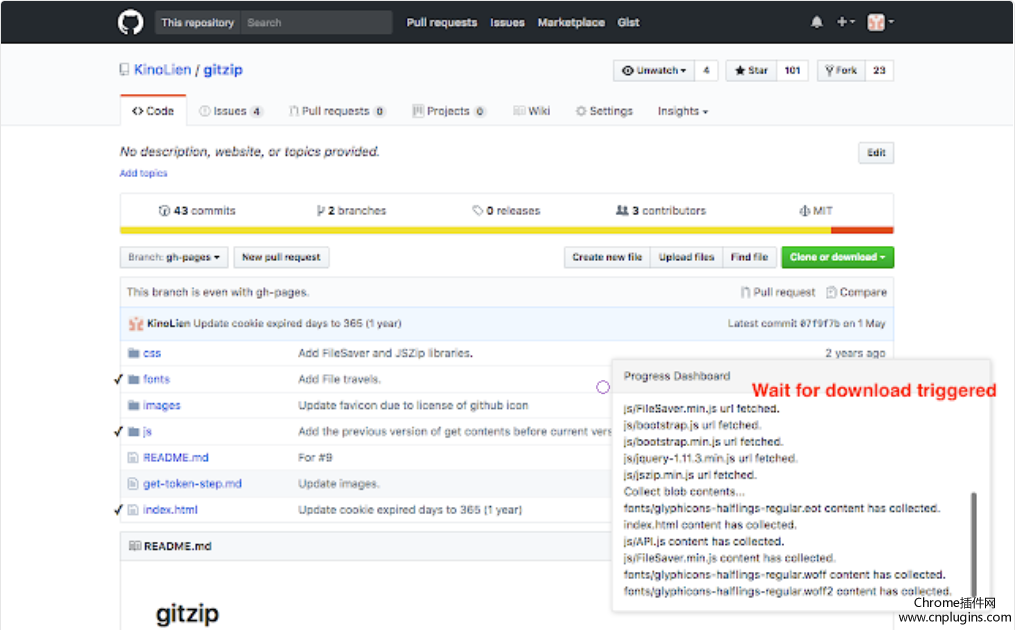1016x630 pixels.
Task: Open the Pull request link in branch bar
Action: pyautogui.click(x=778, y=292)
